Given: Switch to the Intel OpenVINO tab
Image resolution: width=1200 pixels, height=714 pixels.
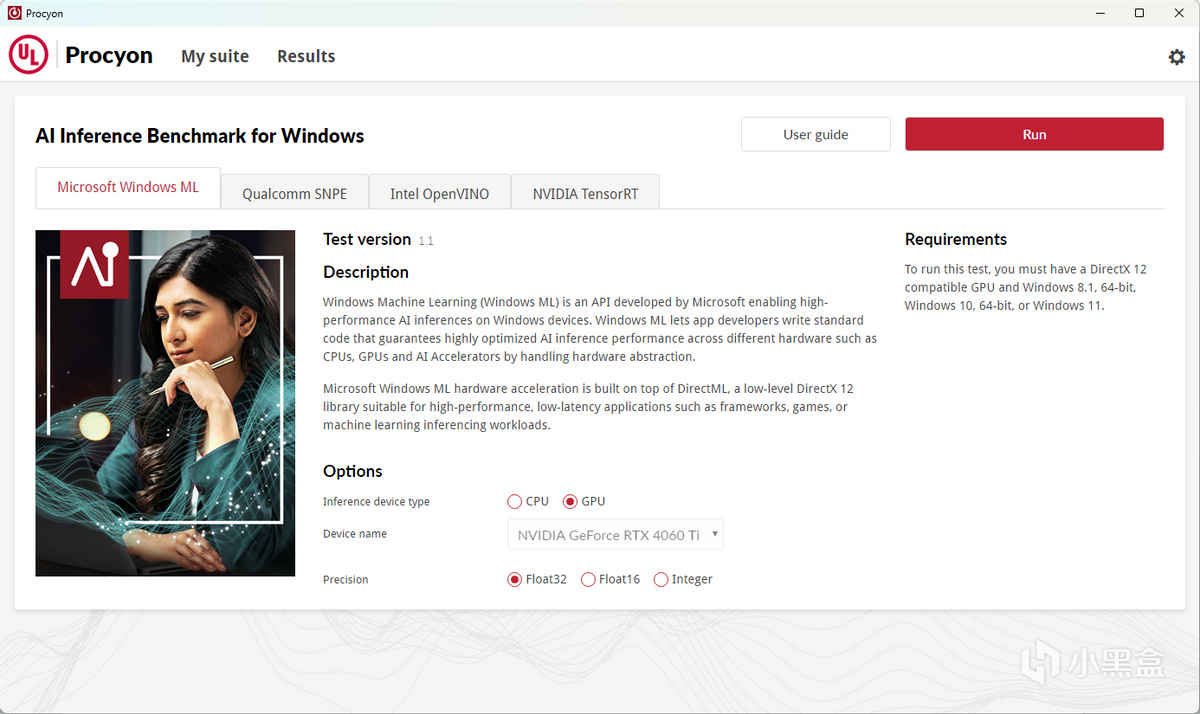Looking at the screenshot, I should point(439,193).
